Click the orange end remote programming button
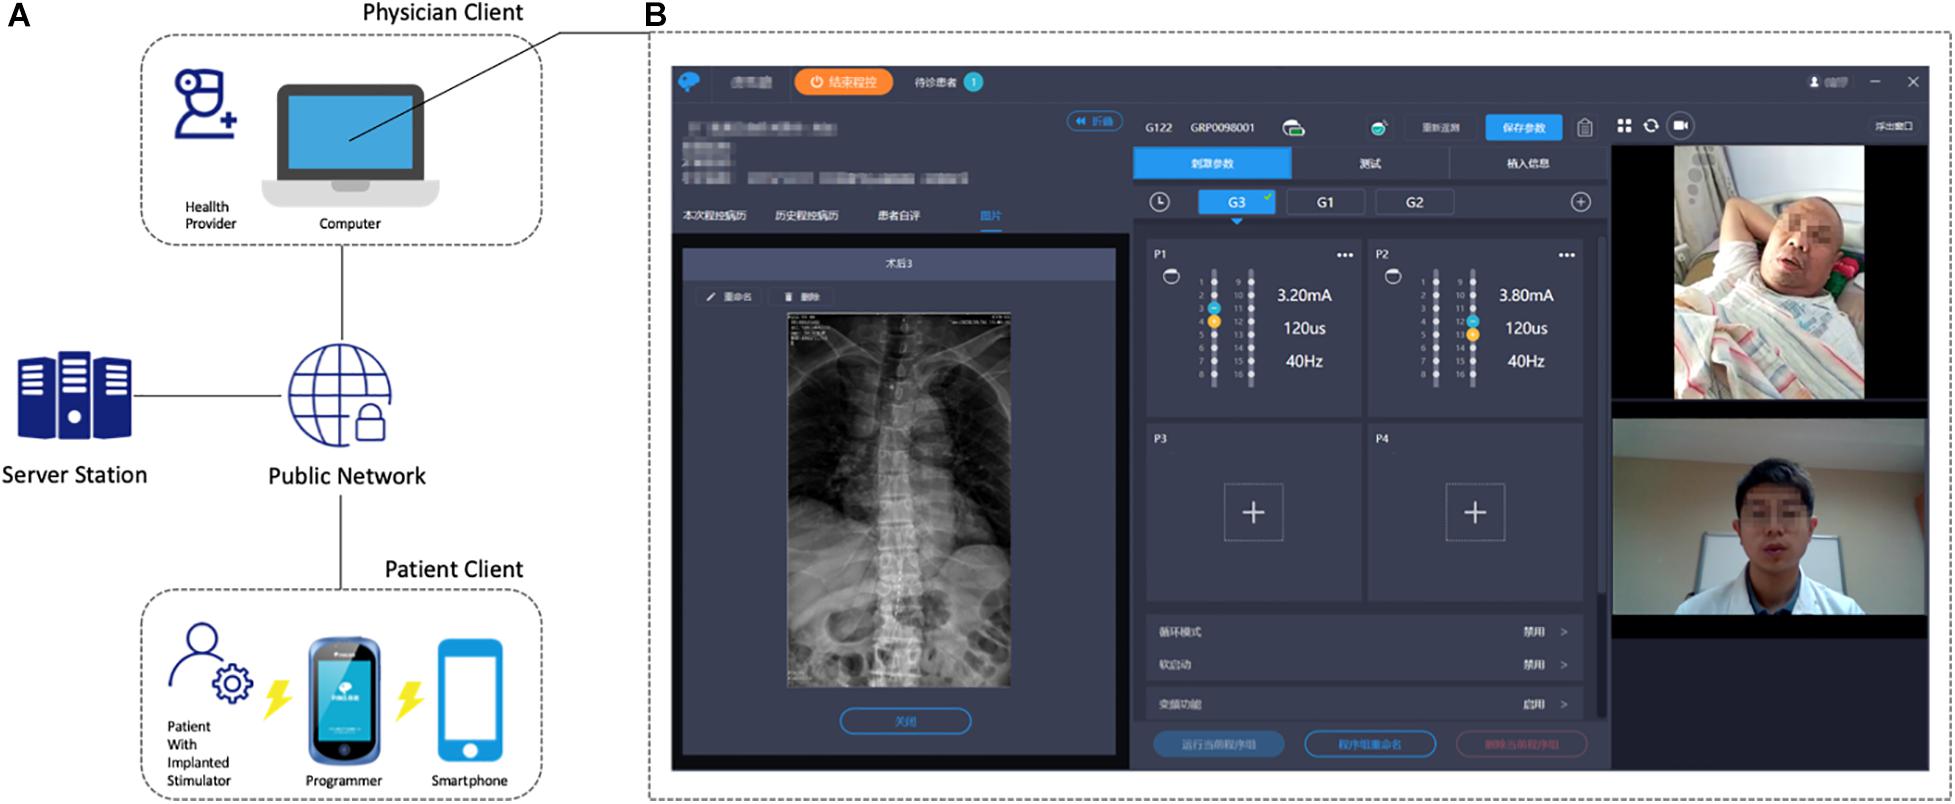The width and height of the screenshot is (1955, 804). coord(843,82)
